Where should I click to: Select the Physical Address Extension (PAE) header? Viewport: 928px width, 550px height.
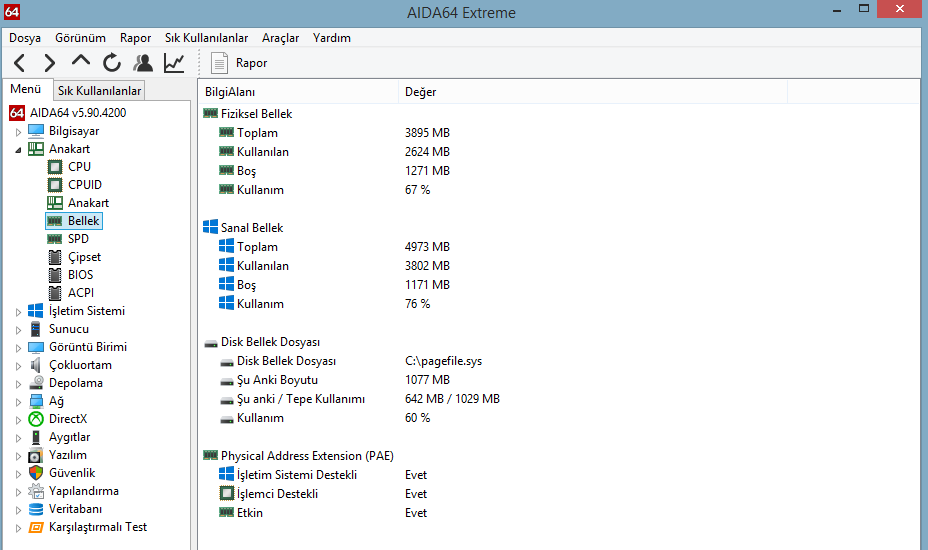tap(307, 456)
